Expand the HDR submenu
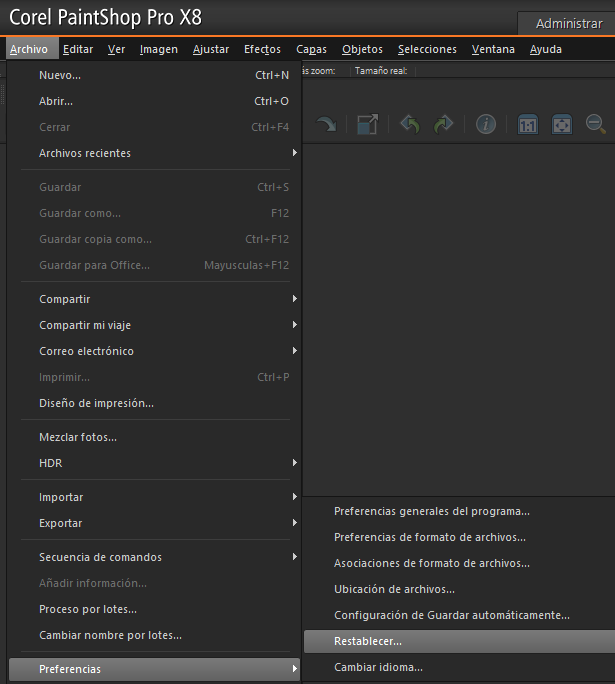This screenshot has width=615, height=684. (x=155, y=463)
